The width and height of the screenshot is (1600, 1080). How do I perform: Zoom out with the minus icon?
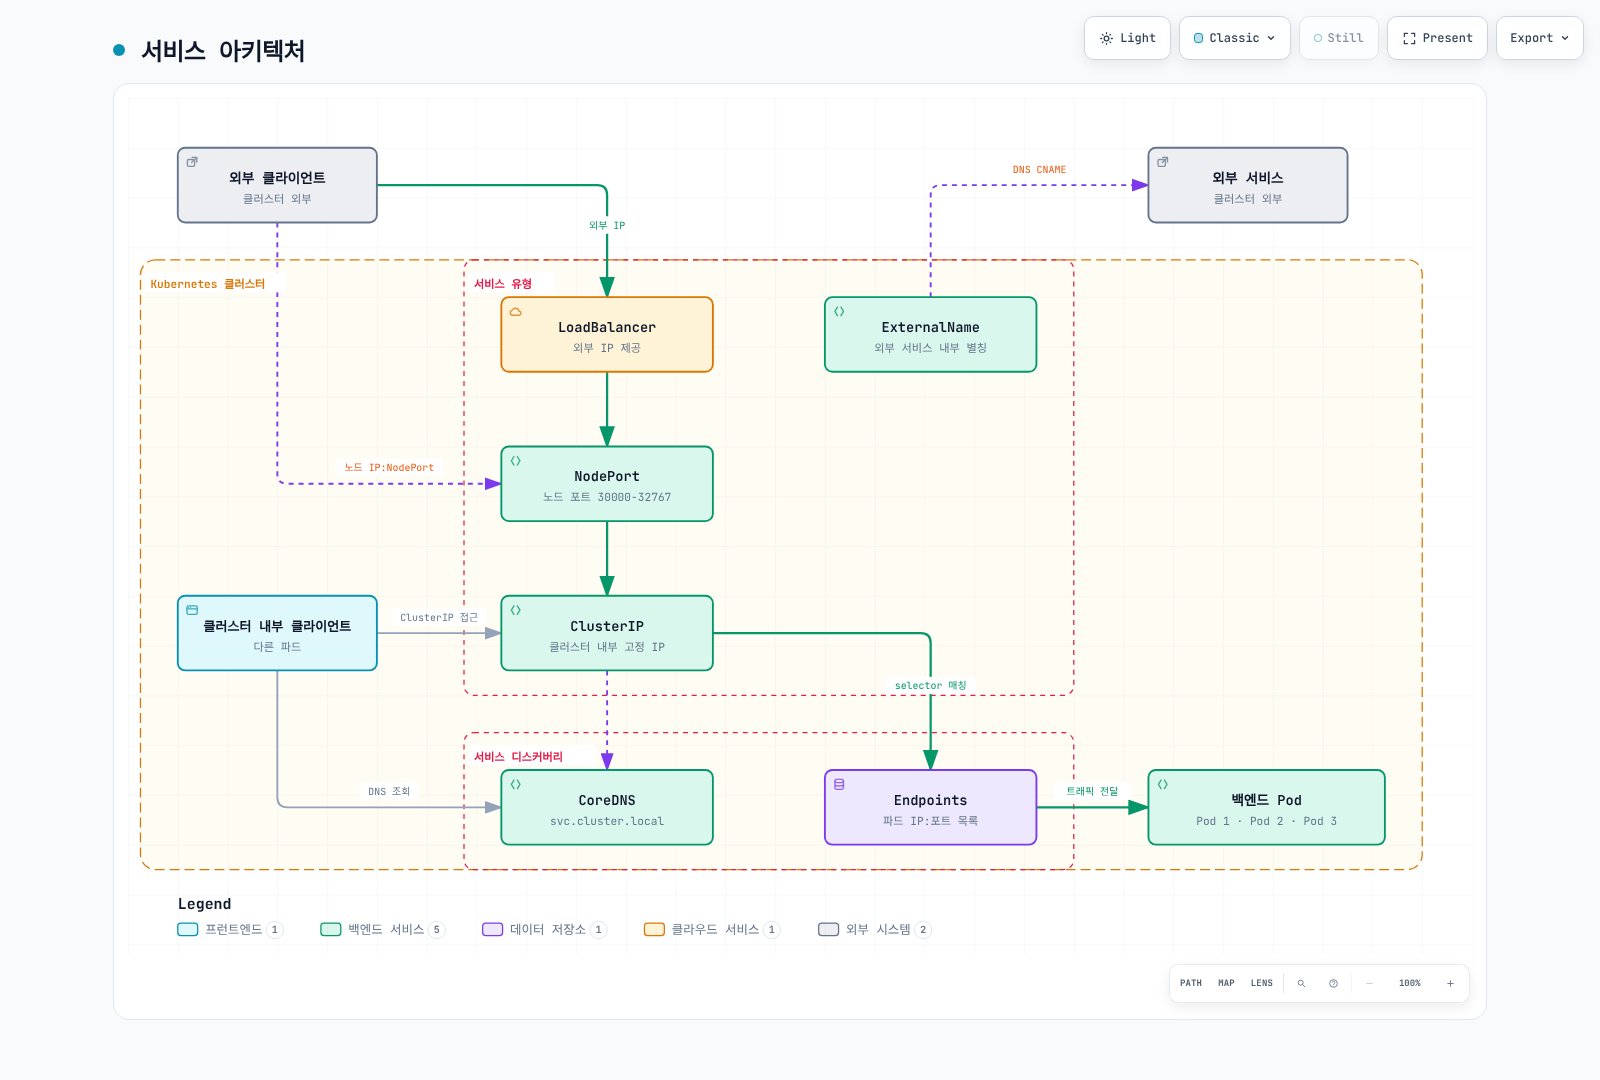coord(1369,983)
